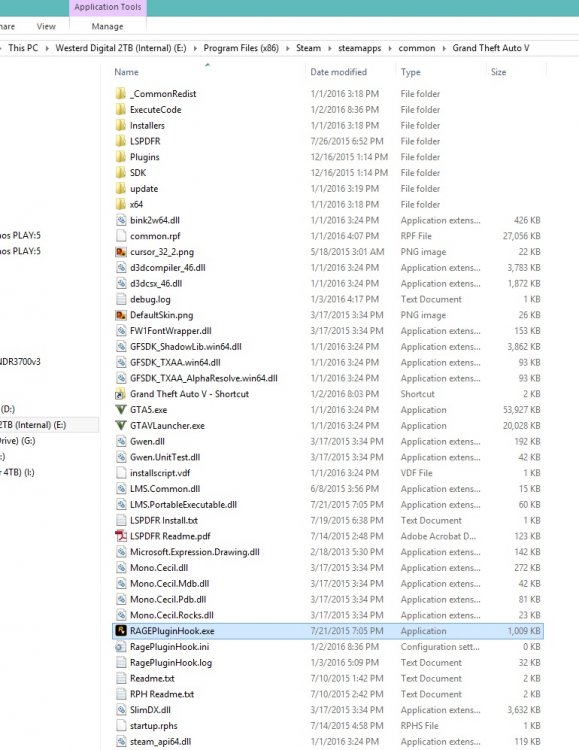The image size is (579, 750).
Task: Expand the arrow after Program Files (x86)
Action: tap(288, 48)
